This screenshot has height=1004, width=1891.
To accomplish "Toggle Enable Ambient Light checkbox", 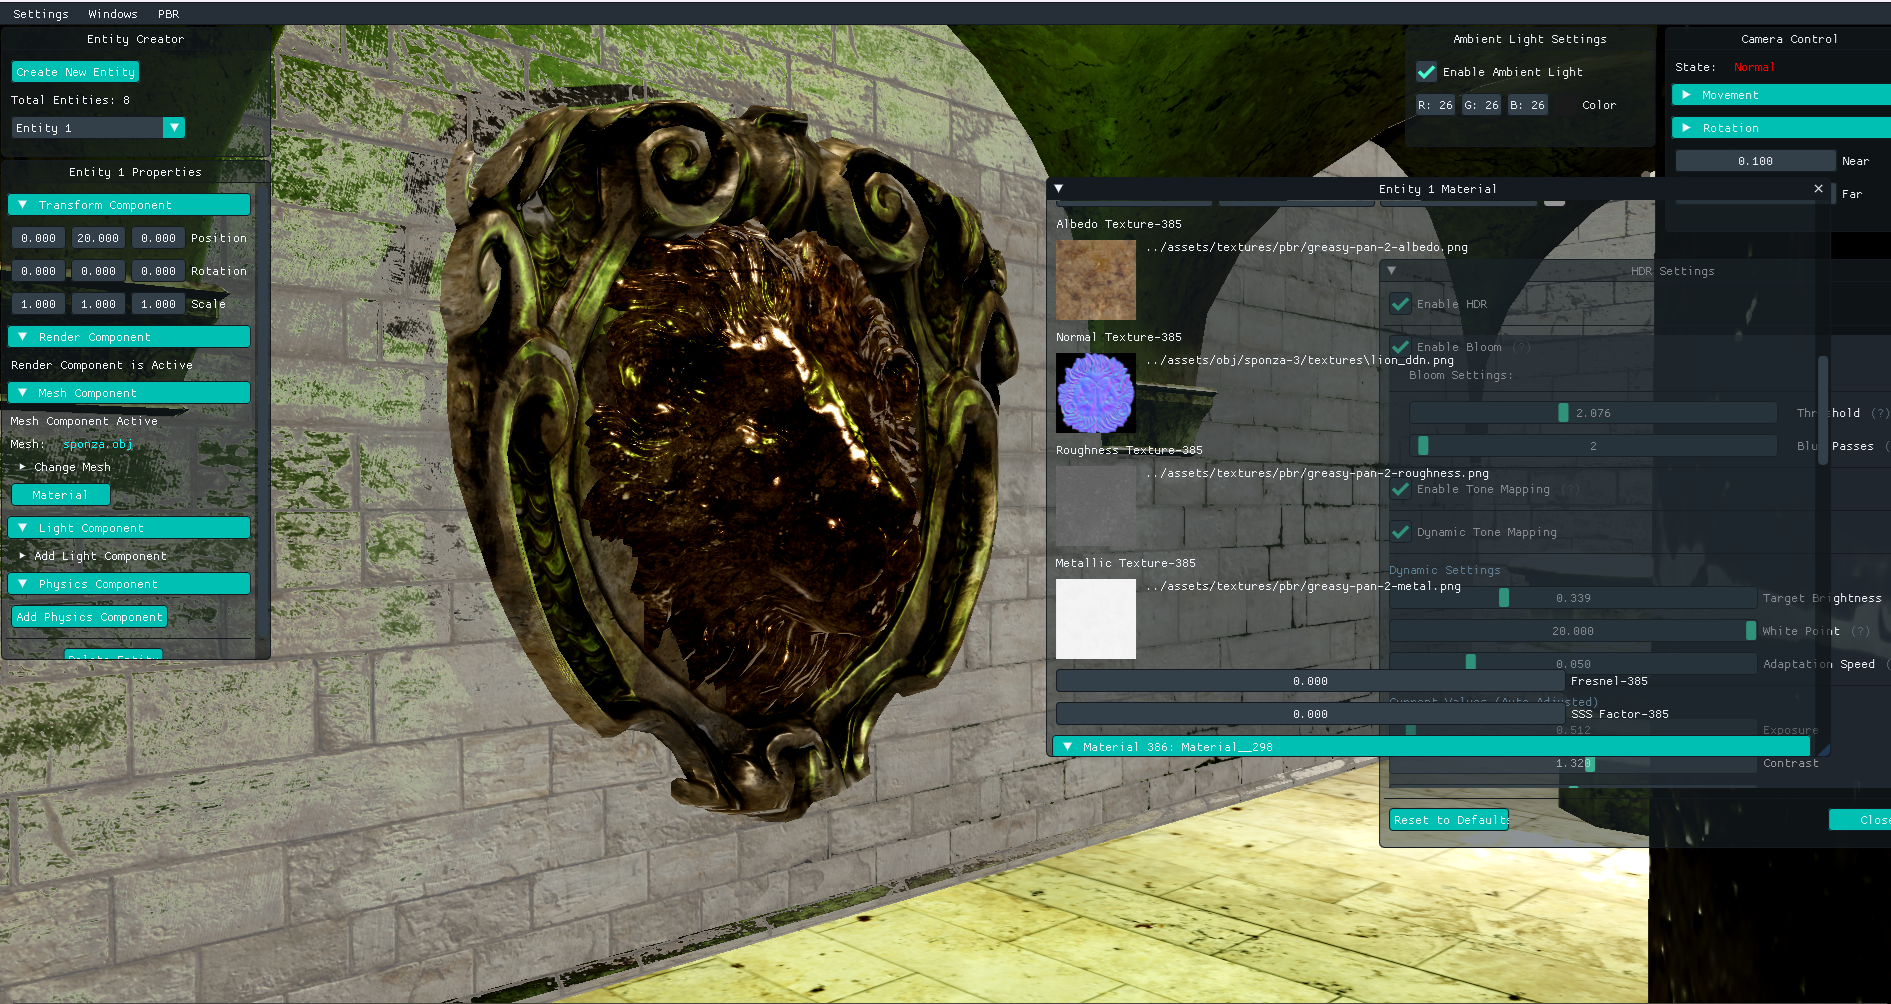I will 1426,72.
